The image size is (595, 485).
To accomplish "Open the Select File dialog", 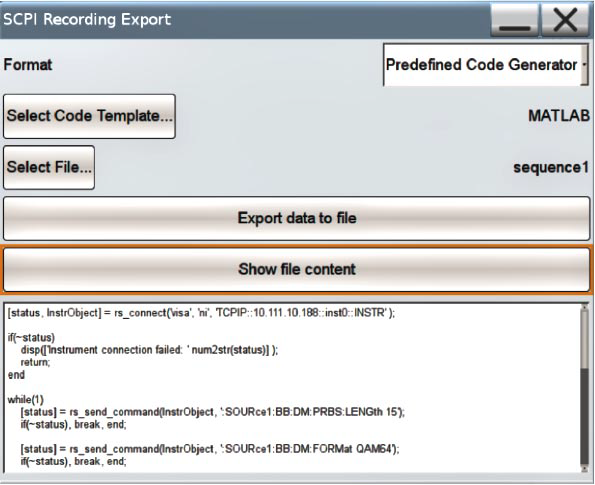I will [49, 167].
